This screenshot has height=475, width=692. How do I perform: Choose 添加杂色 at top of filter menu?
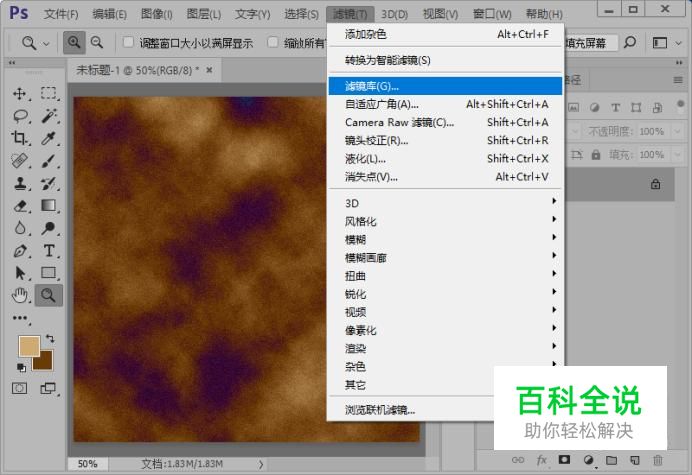(445, 34)
